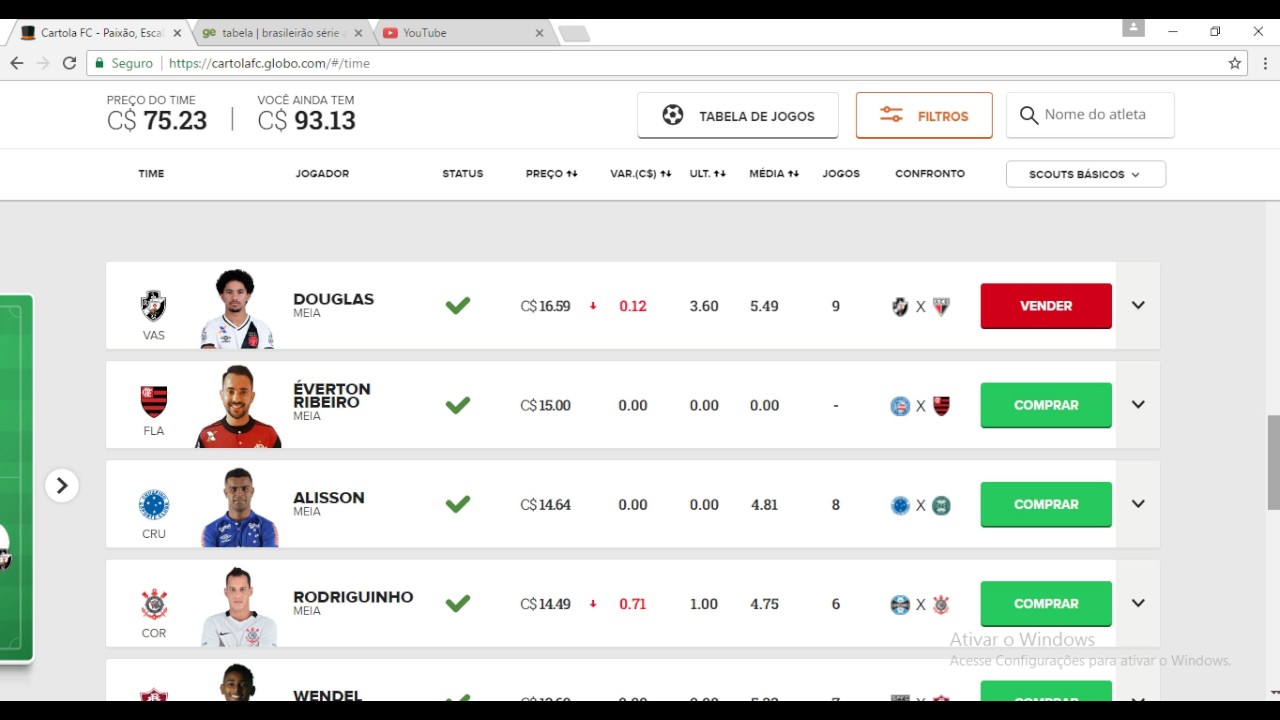Click the soccer ball icon in Tabela de Jogos
The height and width of the screenshot is (720, 1280).
point(673,115)
